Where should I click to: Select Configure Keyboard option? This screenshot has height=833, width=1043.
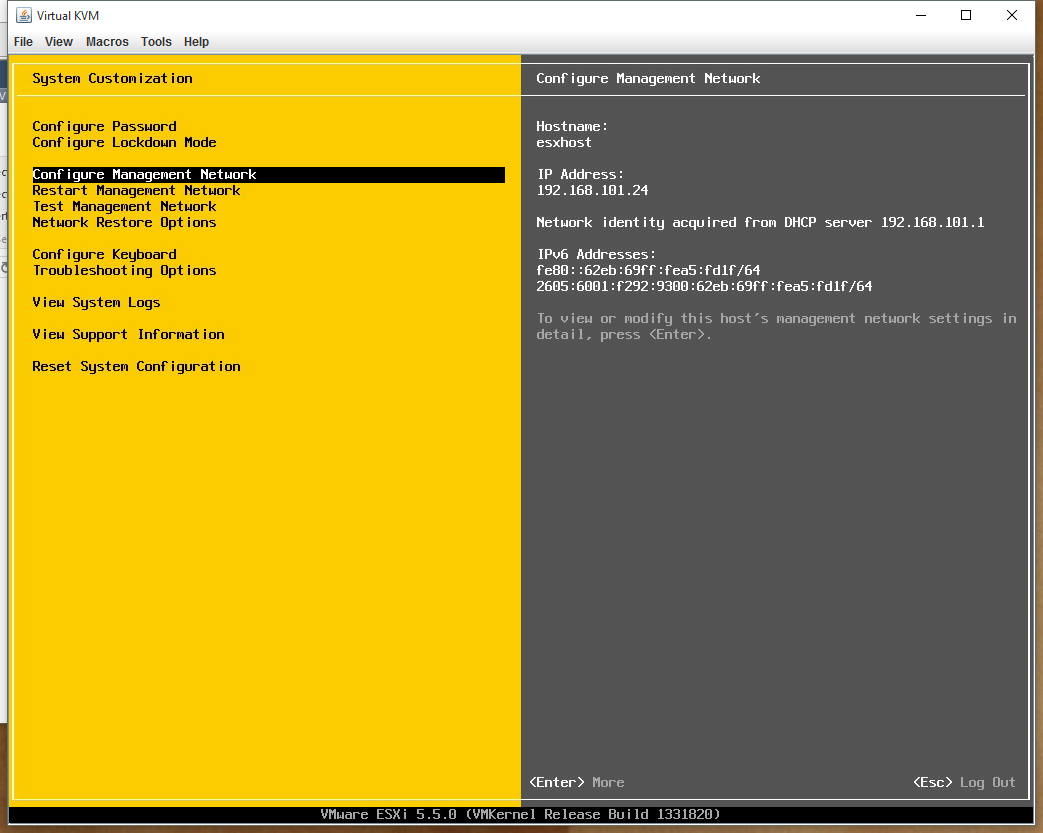[x=104, y=255]
